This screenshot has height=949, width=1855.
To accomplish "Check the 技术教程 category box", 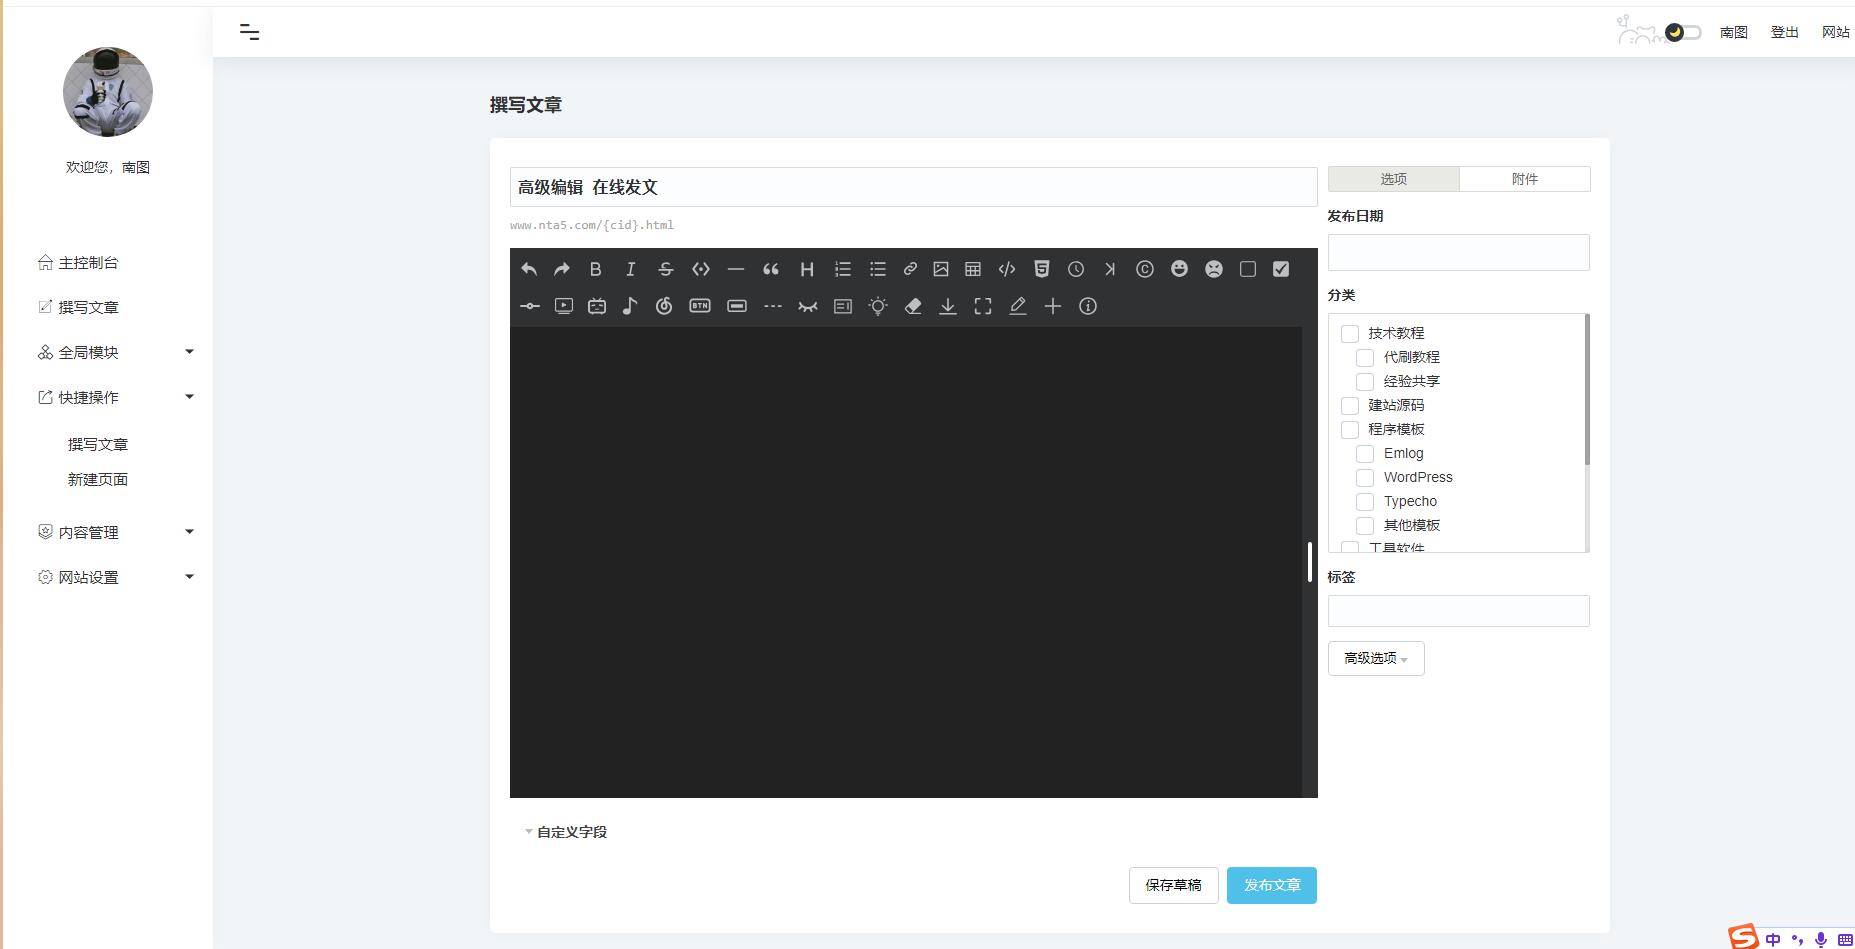I will tap(1350, 334).
